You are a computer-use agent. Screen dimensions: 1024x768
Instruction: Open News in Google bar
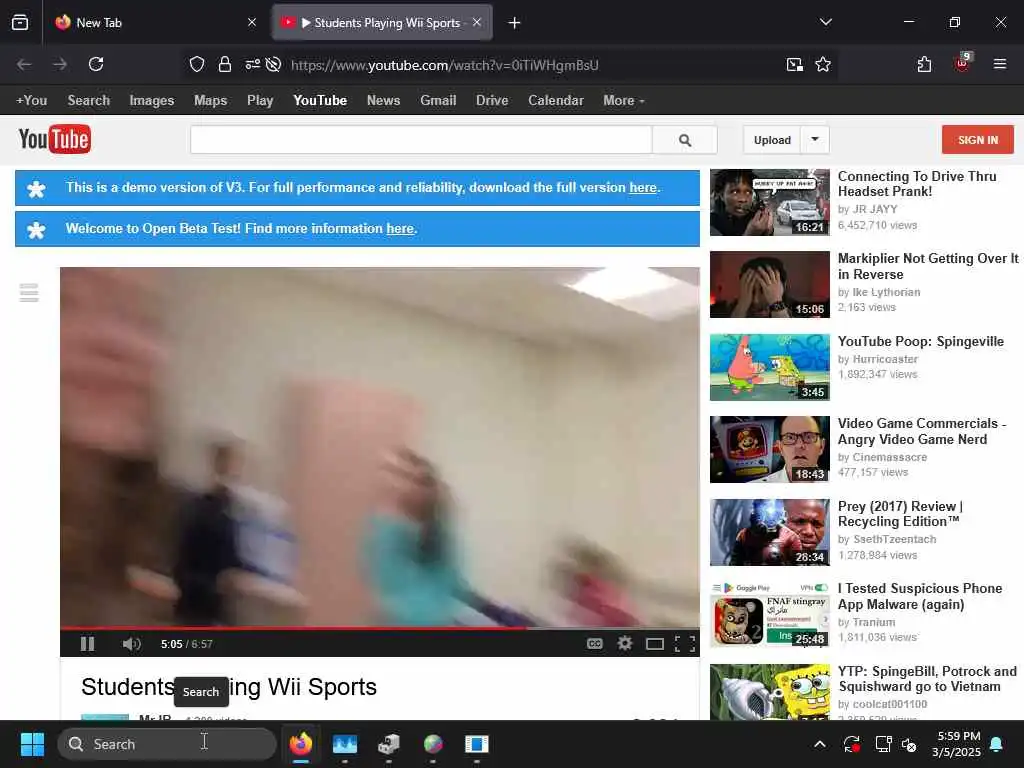(x=383, y=101)
